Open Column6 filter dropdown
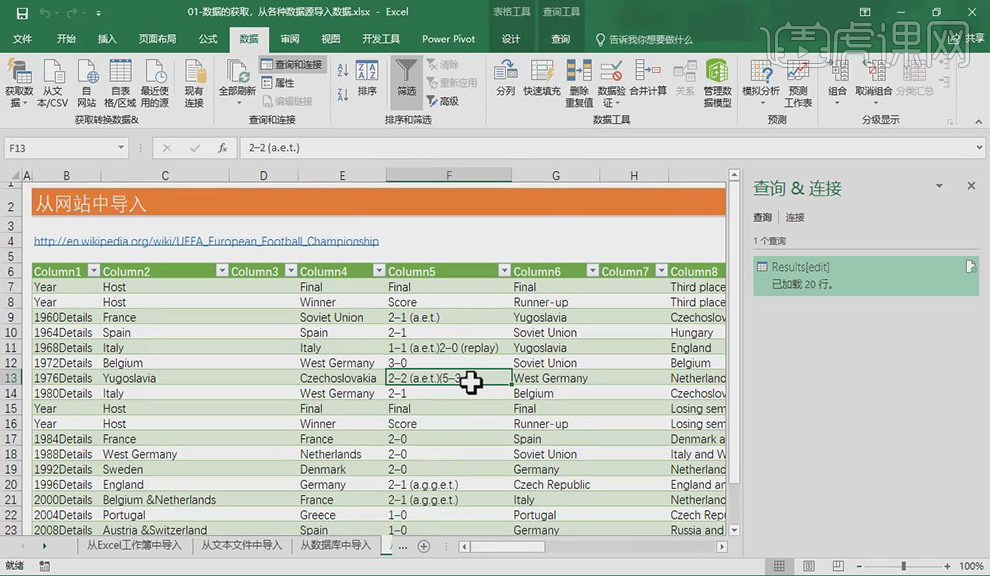This screenshot has width=990, height=576. point(592,271)
